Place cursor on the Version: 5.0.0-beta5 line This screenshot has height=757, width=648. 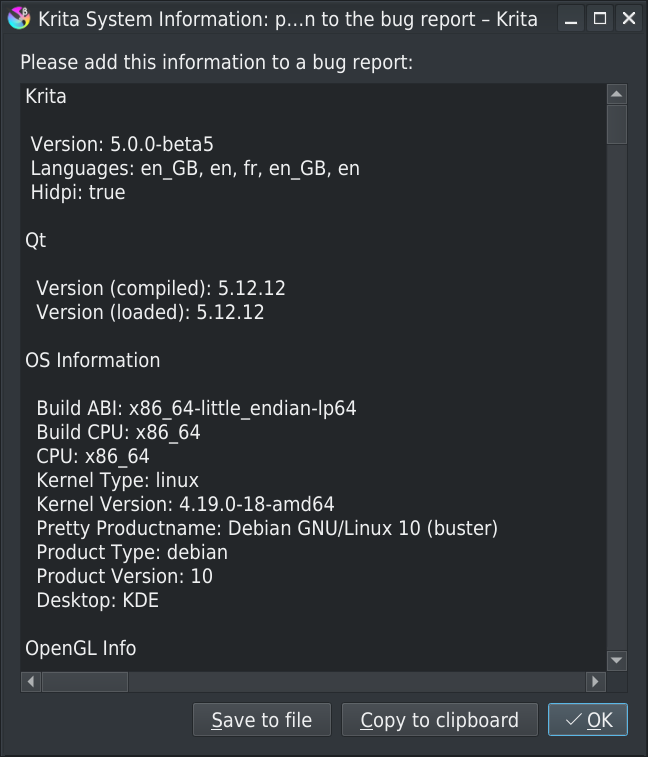122,144
